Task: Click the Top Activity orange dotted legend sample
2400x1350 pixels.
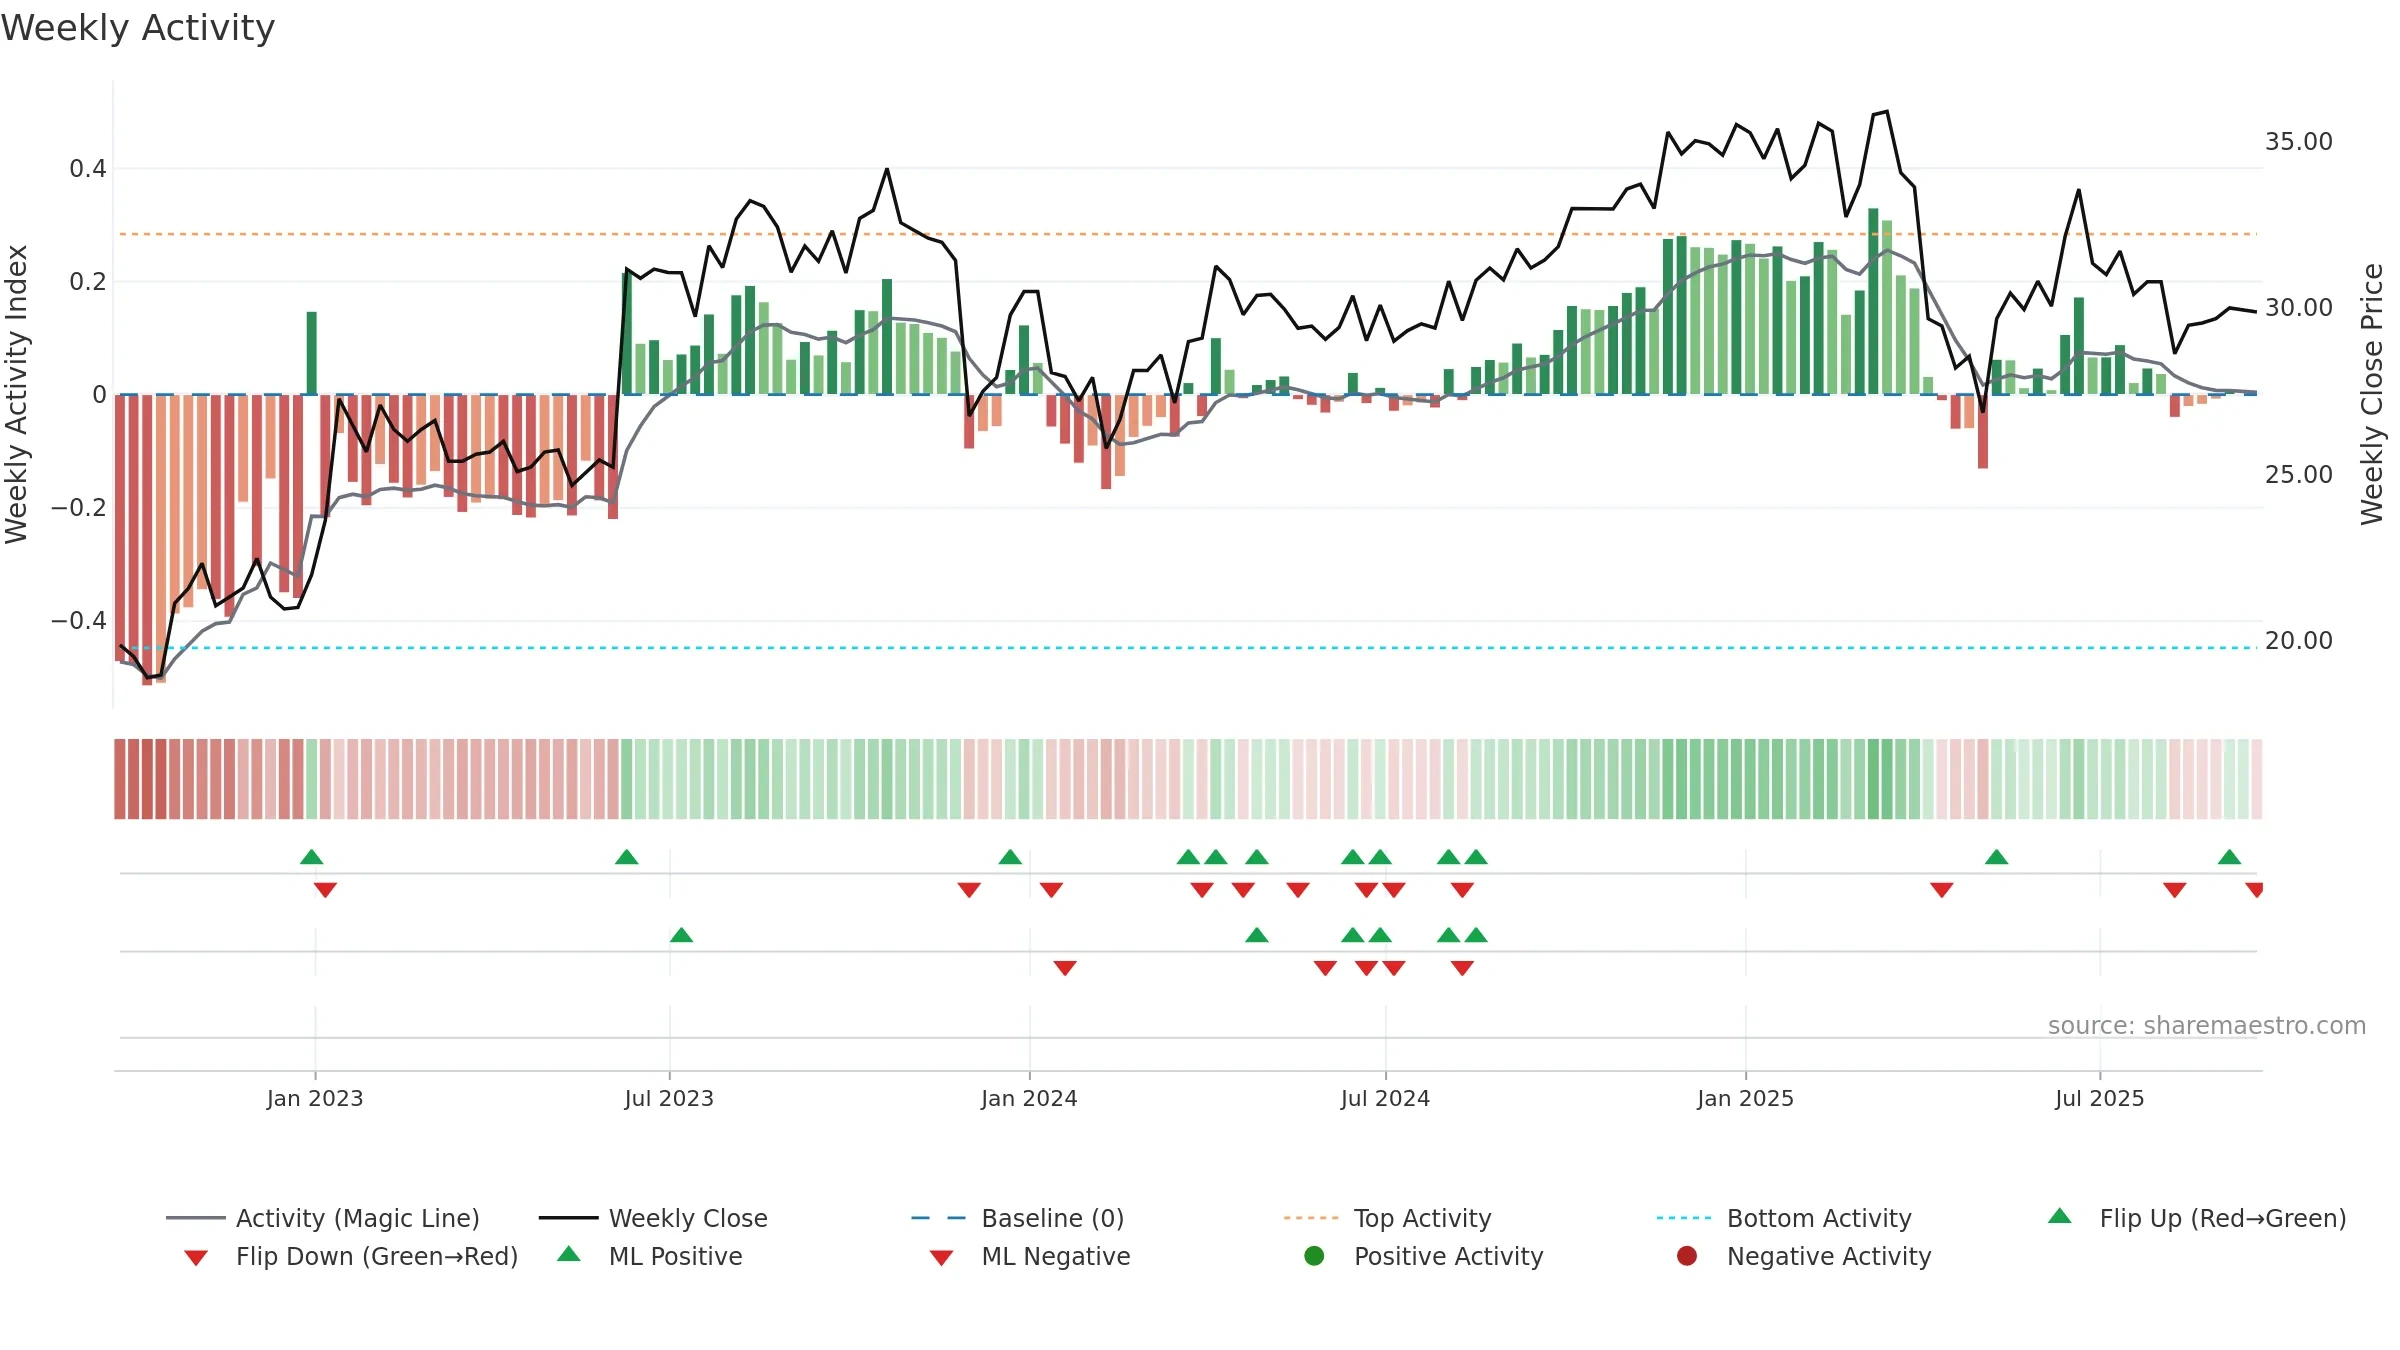Action: (1311, 1218)
